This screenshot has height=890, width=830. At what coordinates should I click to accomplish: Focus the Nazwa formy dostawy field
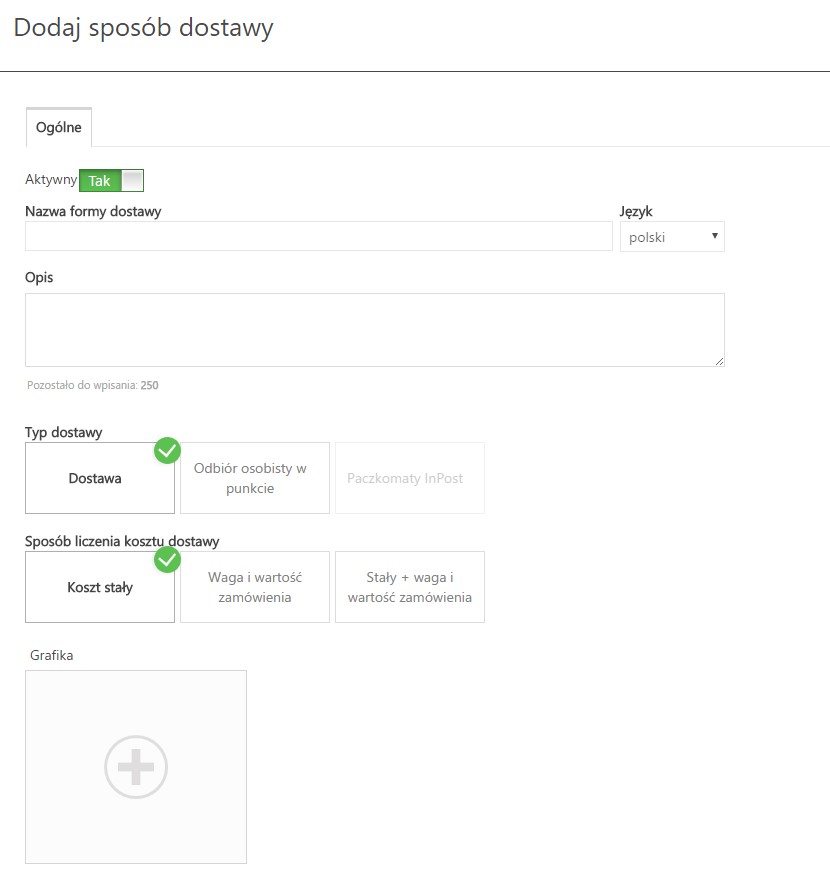click(318, 236)
